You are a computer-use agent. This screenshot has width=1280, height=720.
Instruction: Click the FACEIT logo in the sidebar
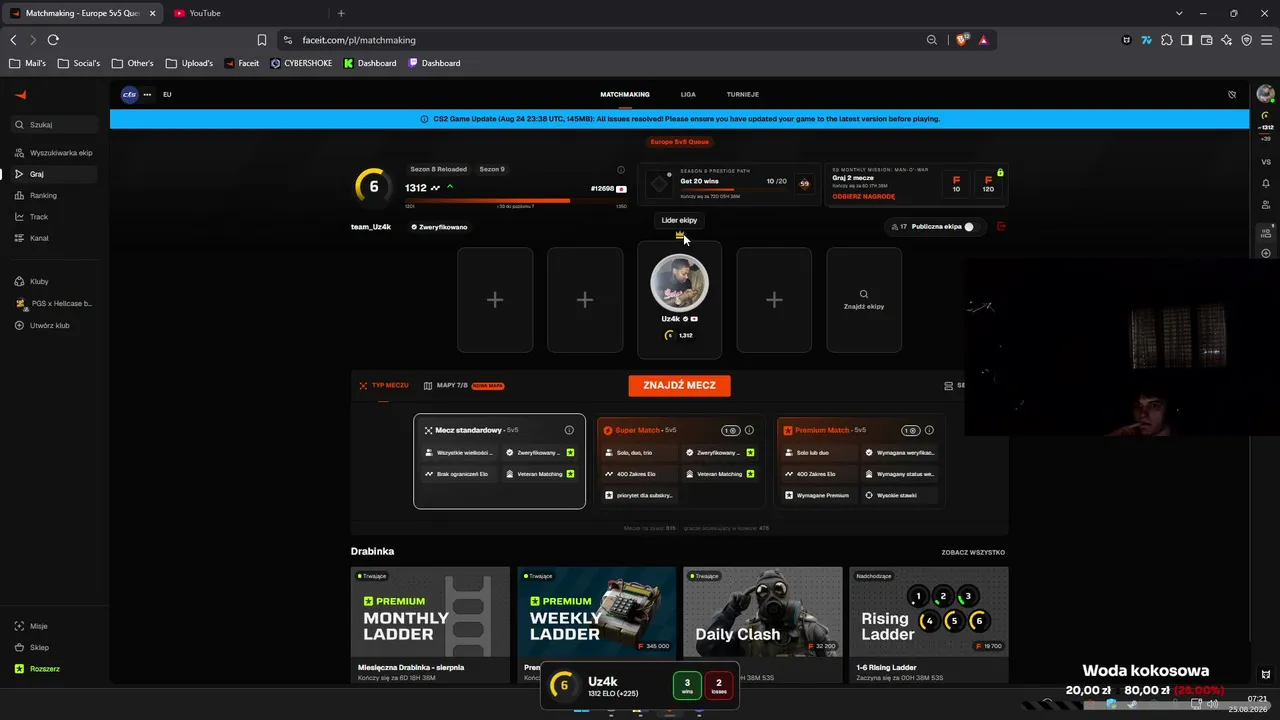pyautogui.click(x=21, y=95)
